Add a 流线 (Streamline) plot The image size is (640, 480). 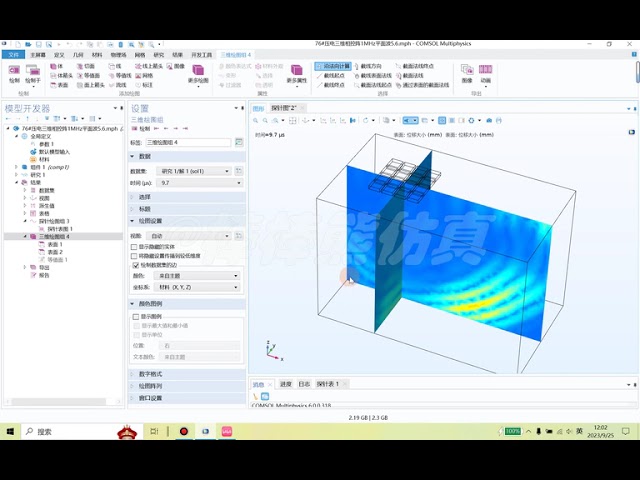[x=118, y=85]
